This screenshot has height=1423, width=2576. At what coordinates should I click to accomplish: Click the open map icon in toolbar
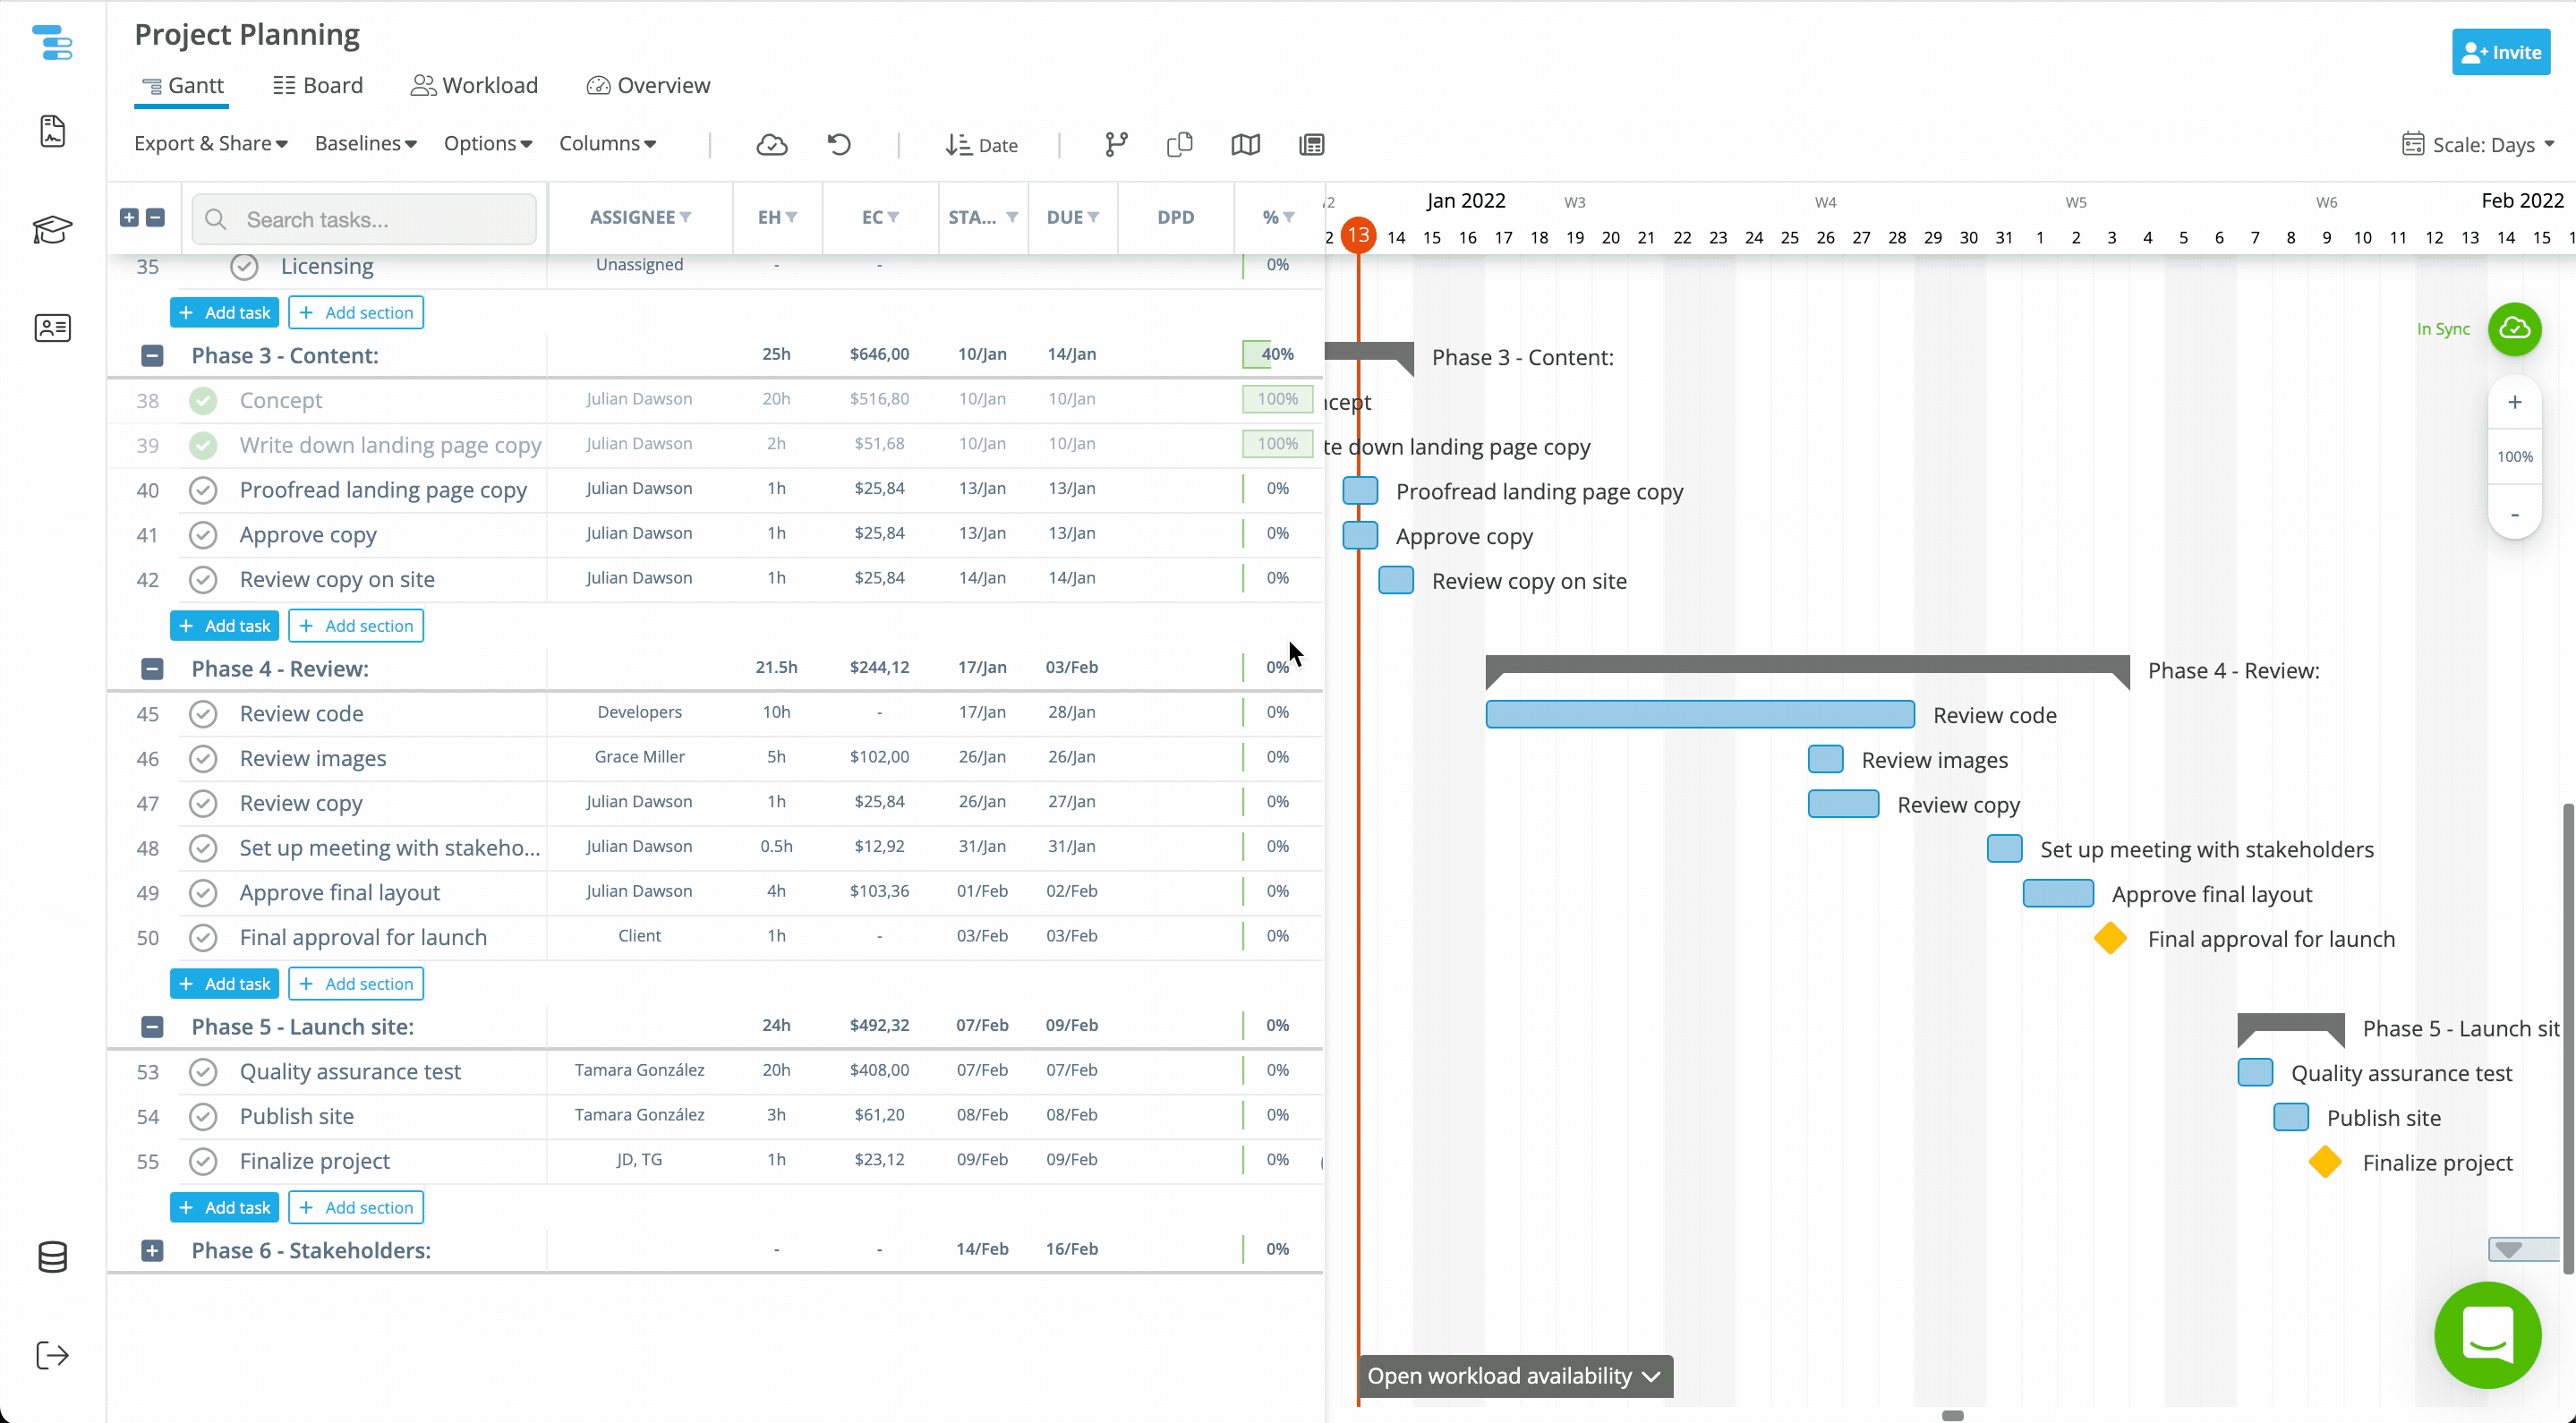pyautogui.click(x=1245, y=145)
